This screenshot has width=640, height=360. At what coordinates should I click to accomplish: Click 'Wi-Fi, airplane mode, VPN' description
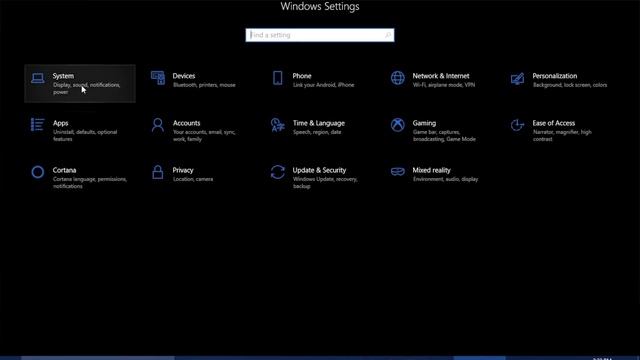[x=444, y=85]
